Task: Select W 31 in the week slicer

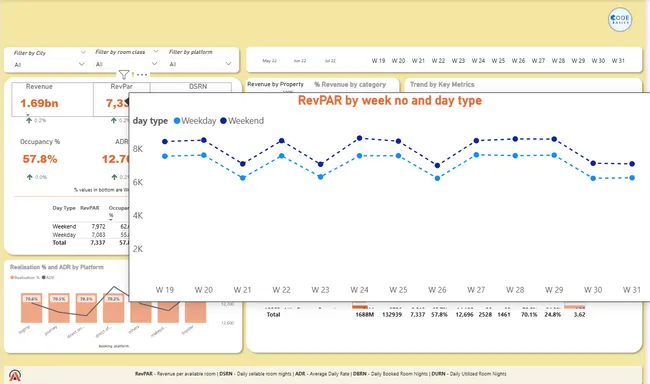Action: click(618, 61)
